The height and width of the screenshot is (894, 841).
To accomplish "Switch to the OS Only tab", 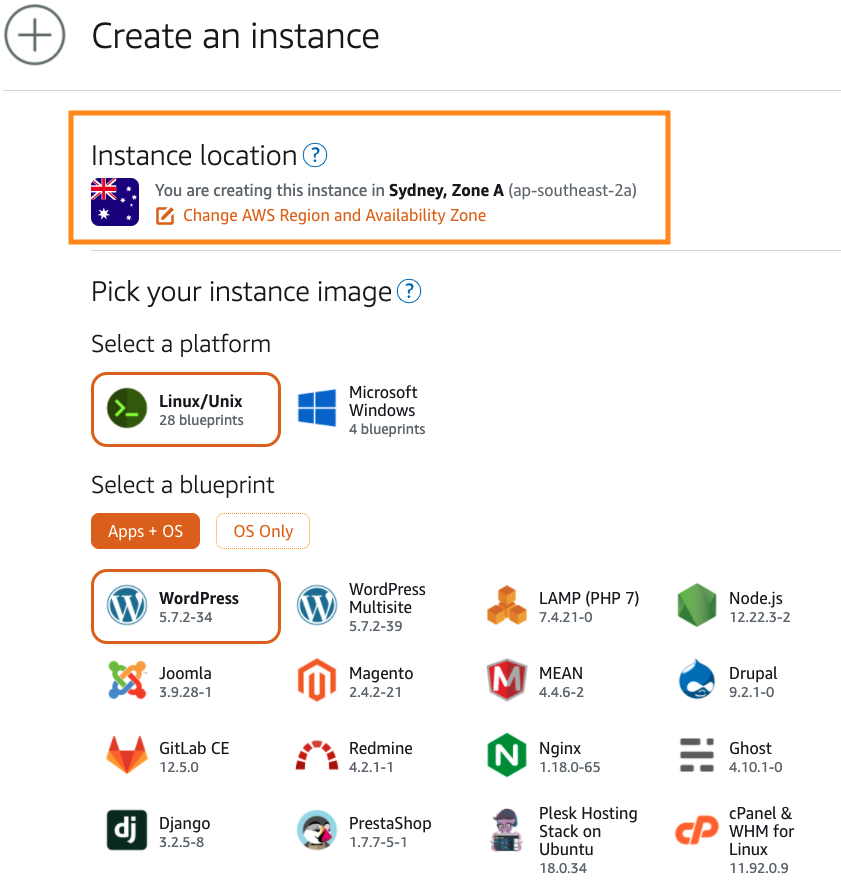I will pyautogui.click(x=263, y=531).
